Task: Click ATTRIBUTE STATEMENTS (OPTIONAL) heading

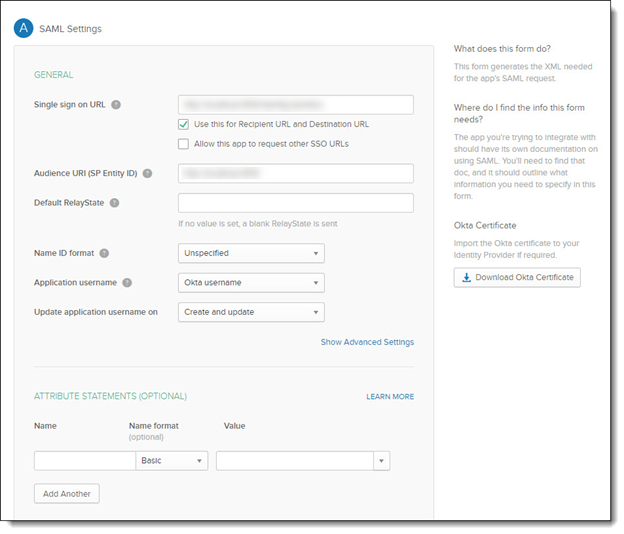Action: (x=111, y=397)
